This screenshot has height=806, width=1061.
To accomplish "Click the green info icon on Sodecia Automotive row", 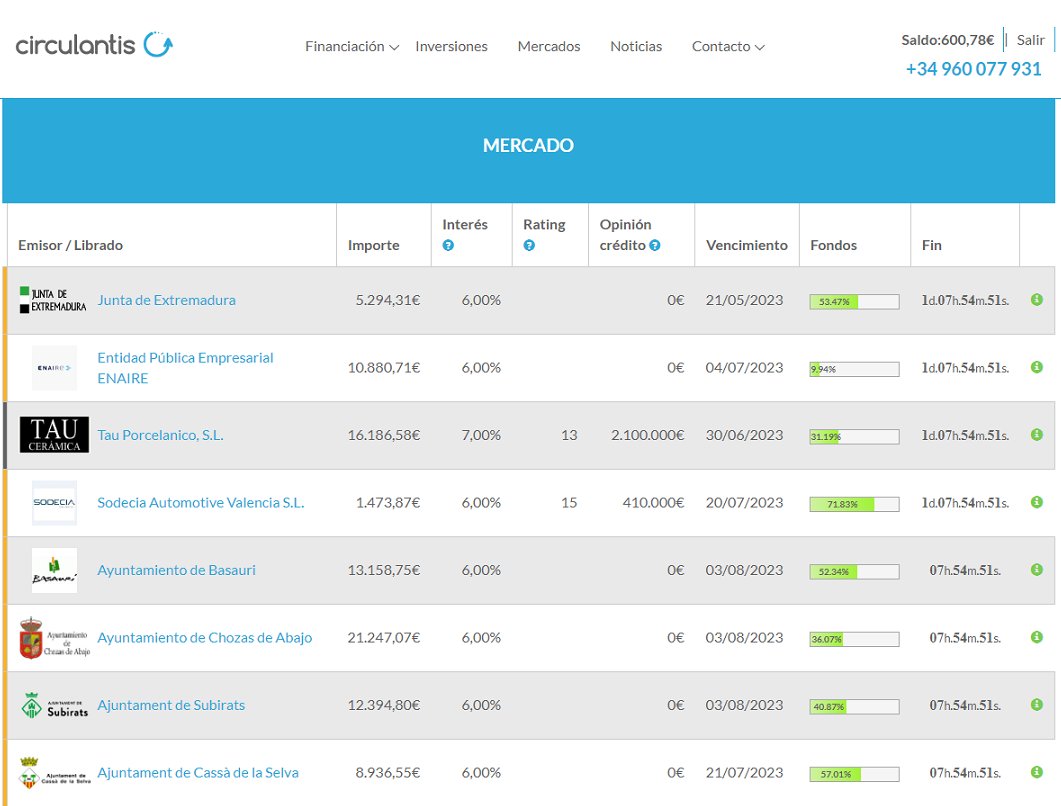I will 1036,502.
